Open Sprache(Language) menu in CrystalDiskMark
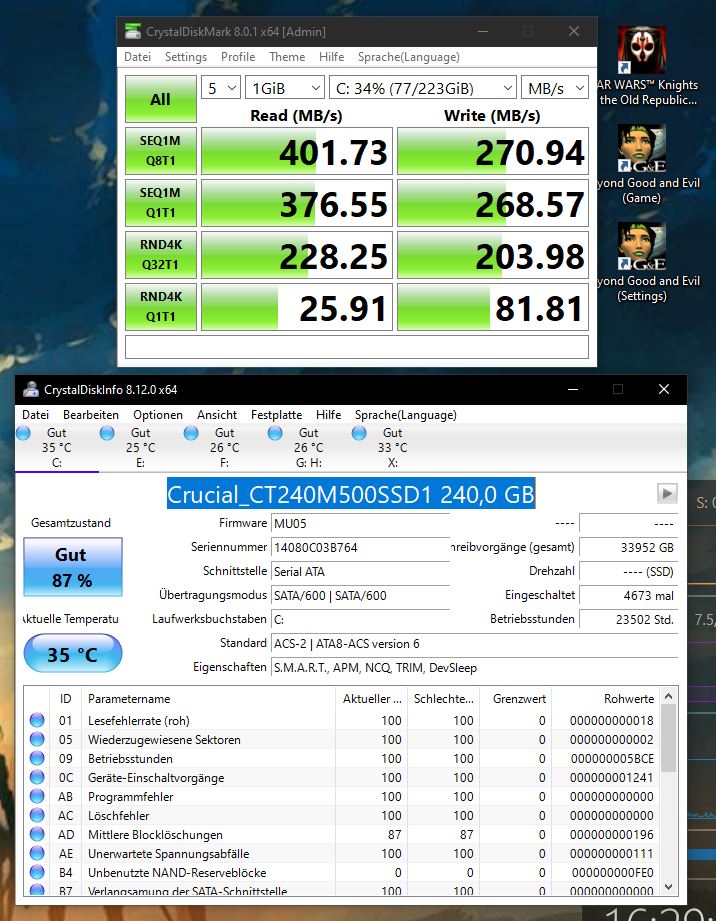This screenshot has height=921, width=716. (408, 57)
